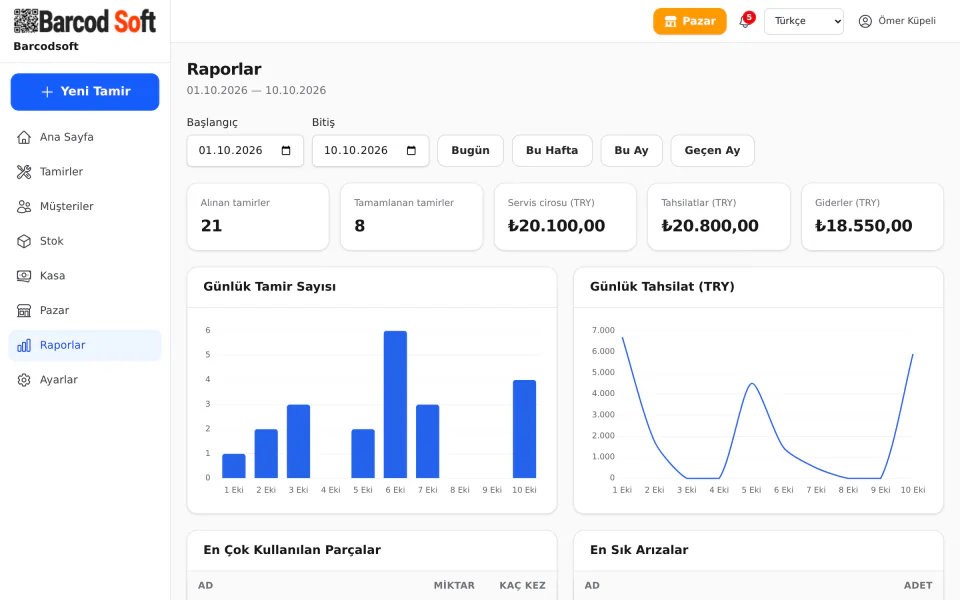Click Giderler amount ₺18.550,00
This screenshot has width=960, height=600.
(864, 226)
